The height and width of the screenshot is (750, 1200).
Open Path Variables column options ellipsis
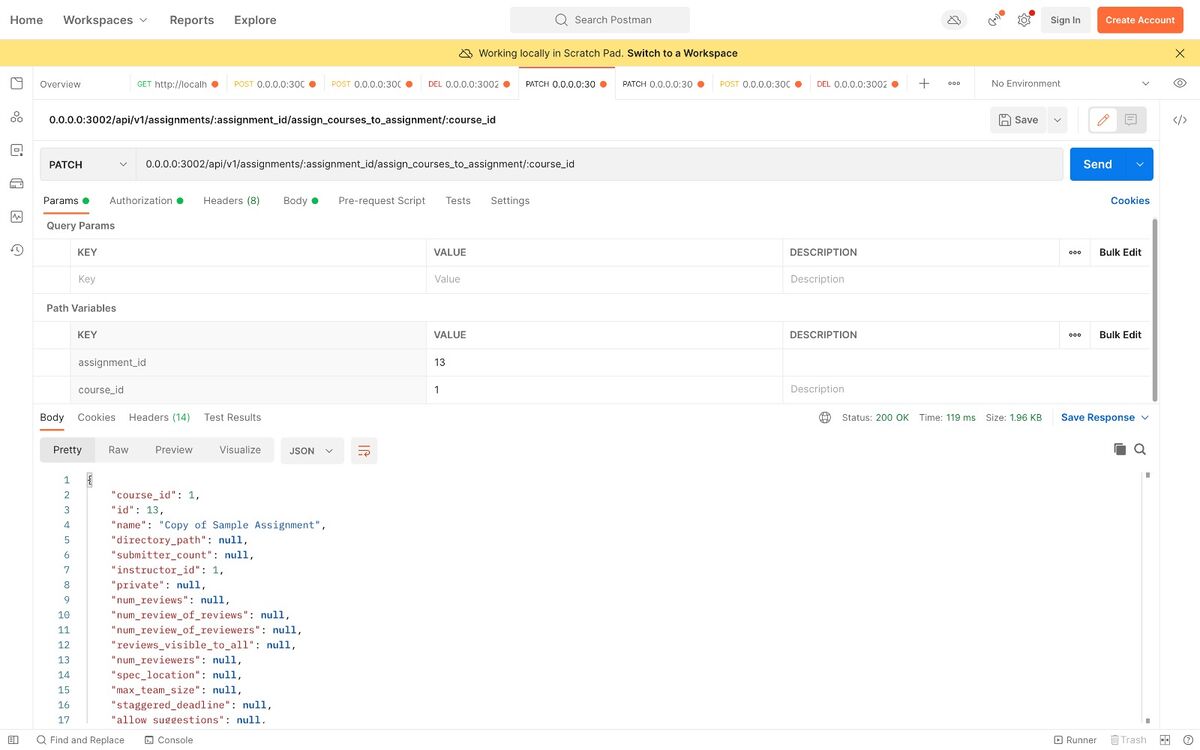point(1075,335)
